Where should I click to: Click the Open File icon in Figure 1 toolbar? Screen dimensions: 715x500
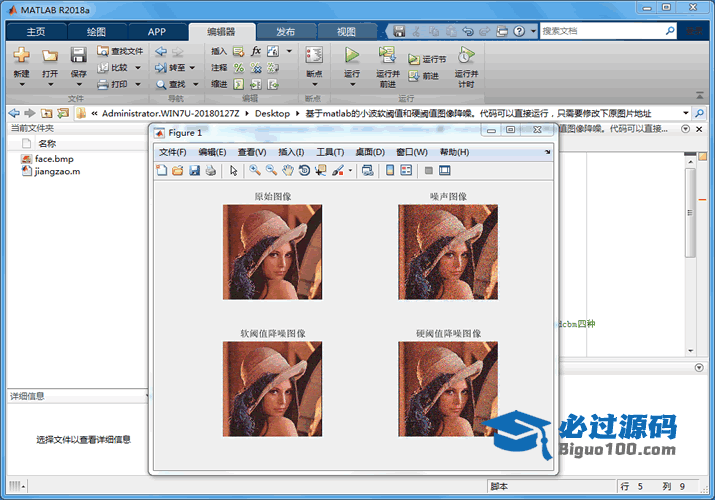[178, 170]
